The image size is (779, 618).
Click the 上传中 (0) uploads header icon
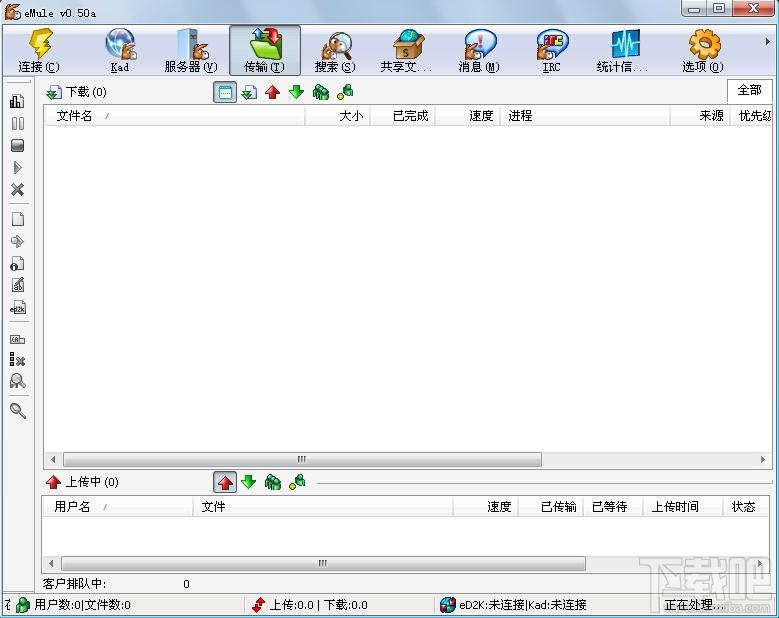[53, 482]
